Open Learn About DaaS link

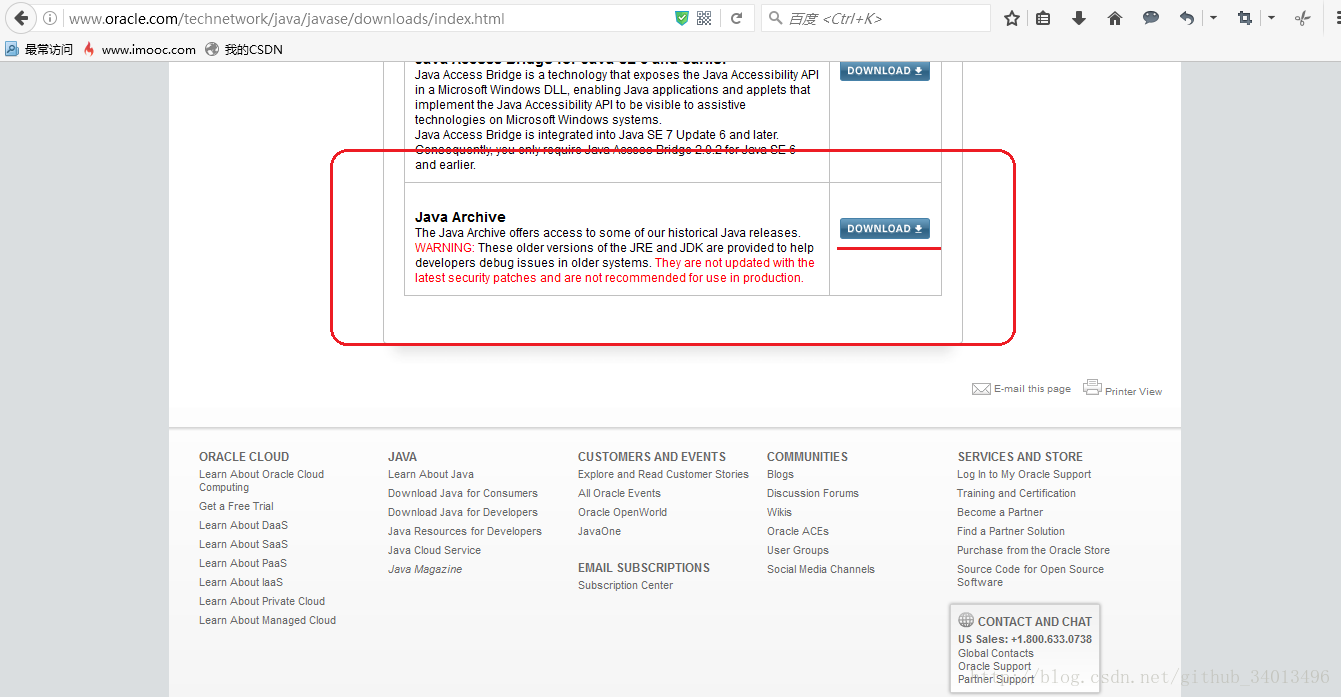coord(243,526)
